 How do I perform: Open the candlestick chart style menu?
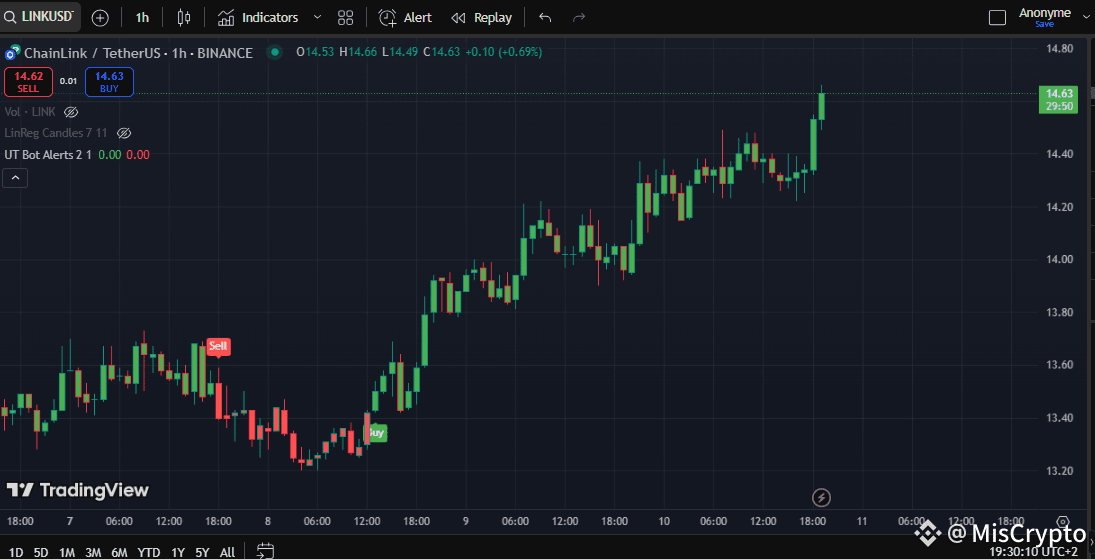point(184,17)
